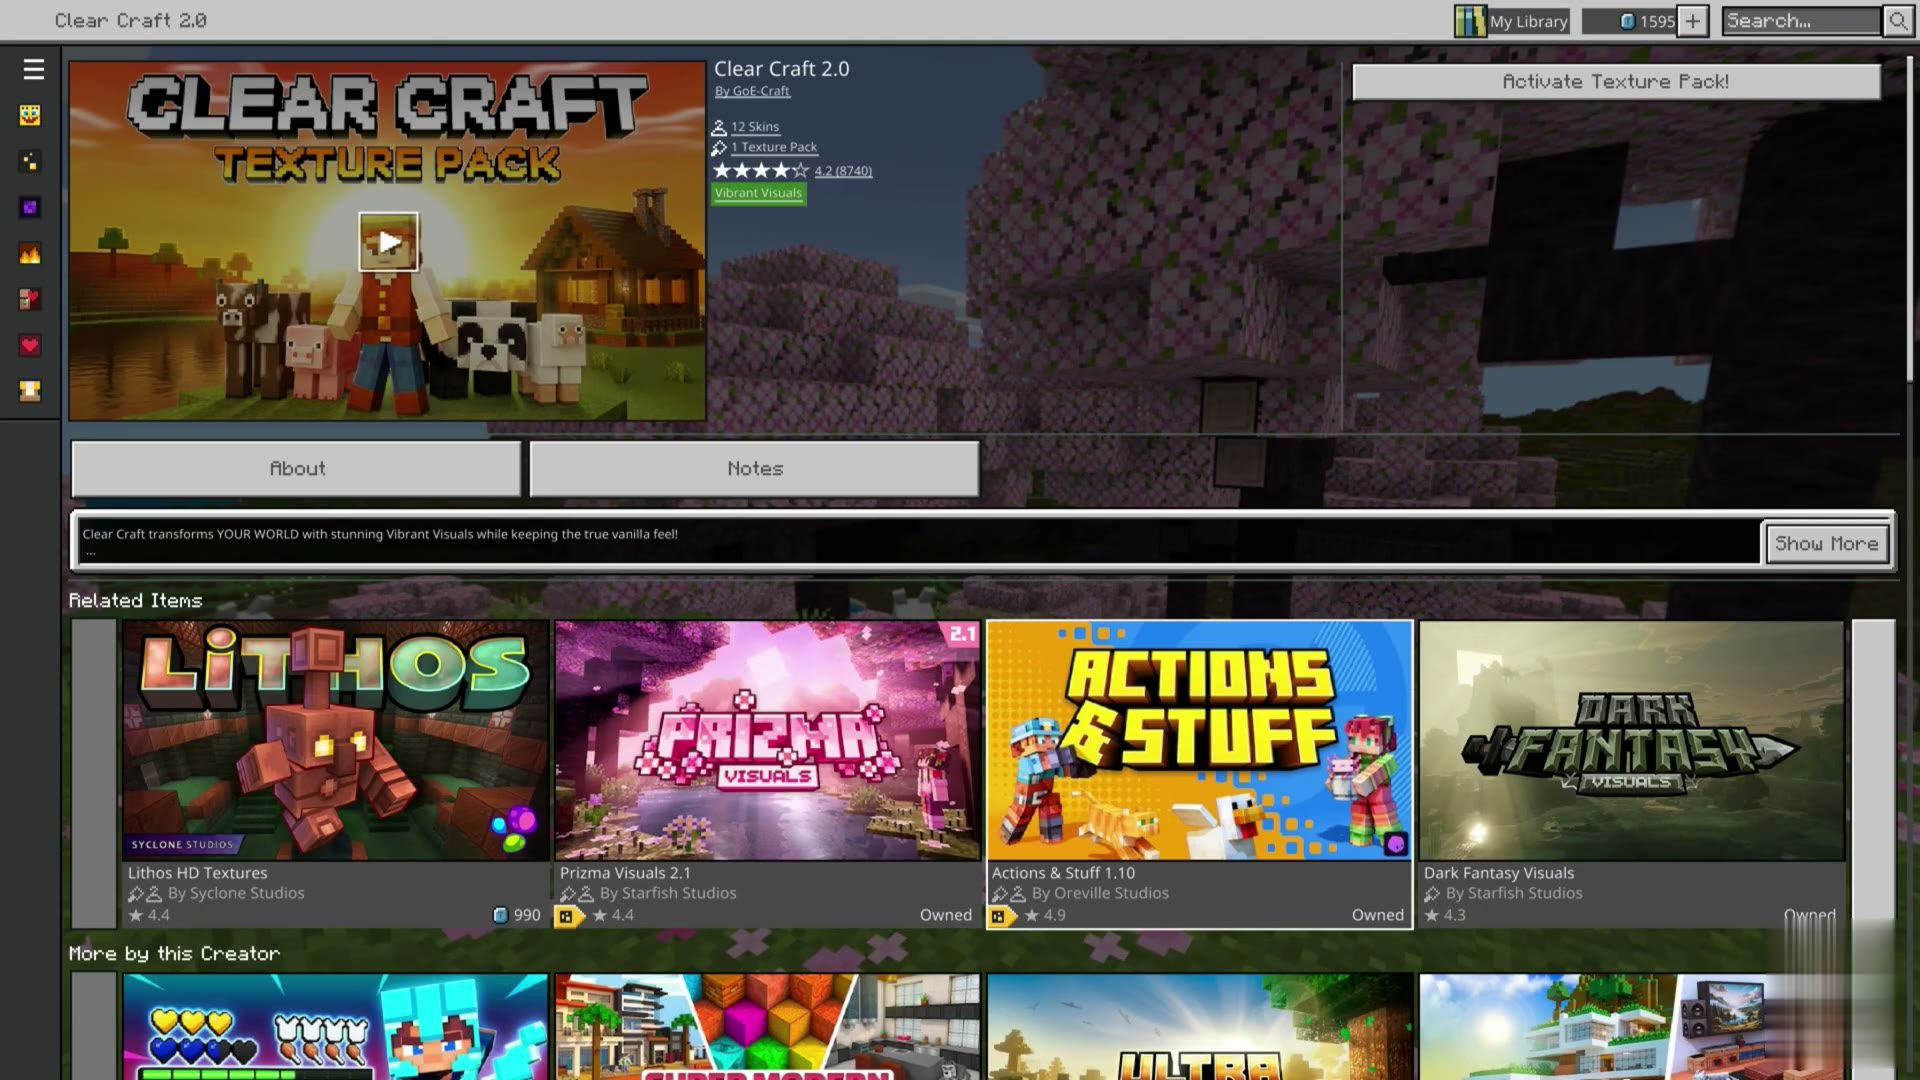The image size is (1920, 1080).
Task: Open Actions & Stuff thumbnail
Action: pos(1200,740)
